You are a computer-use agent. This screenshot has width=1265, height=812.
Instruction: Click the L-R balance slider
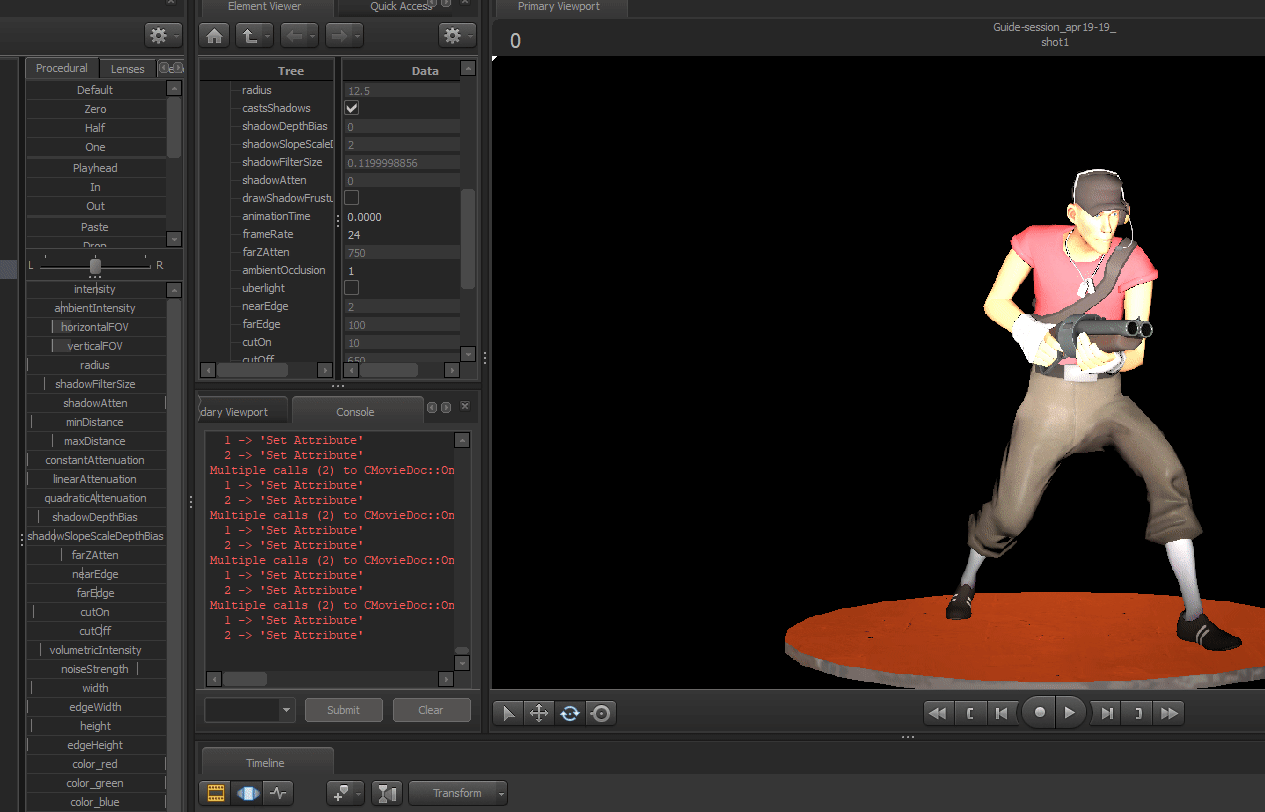95,266
